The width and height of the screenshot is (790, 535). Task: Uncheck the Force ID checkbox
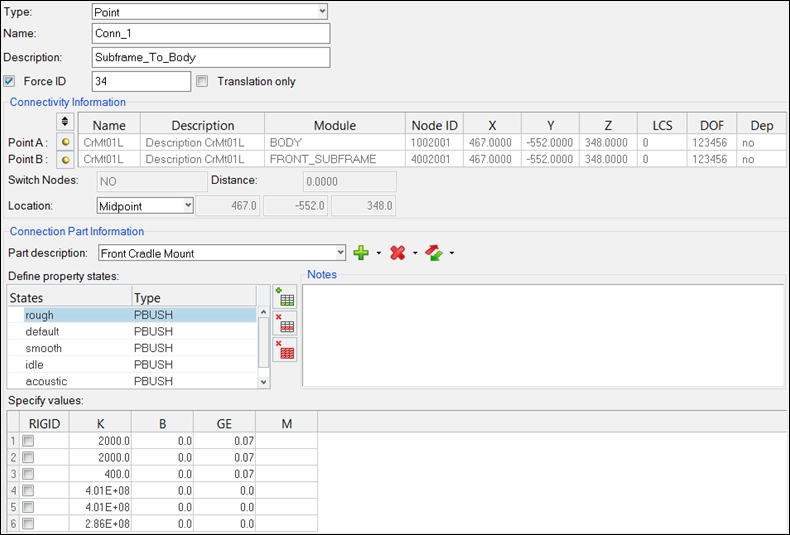tap(10, 82)
